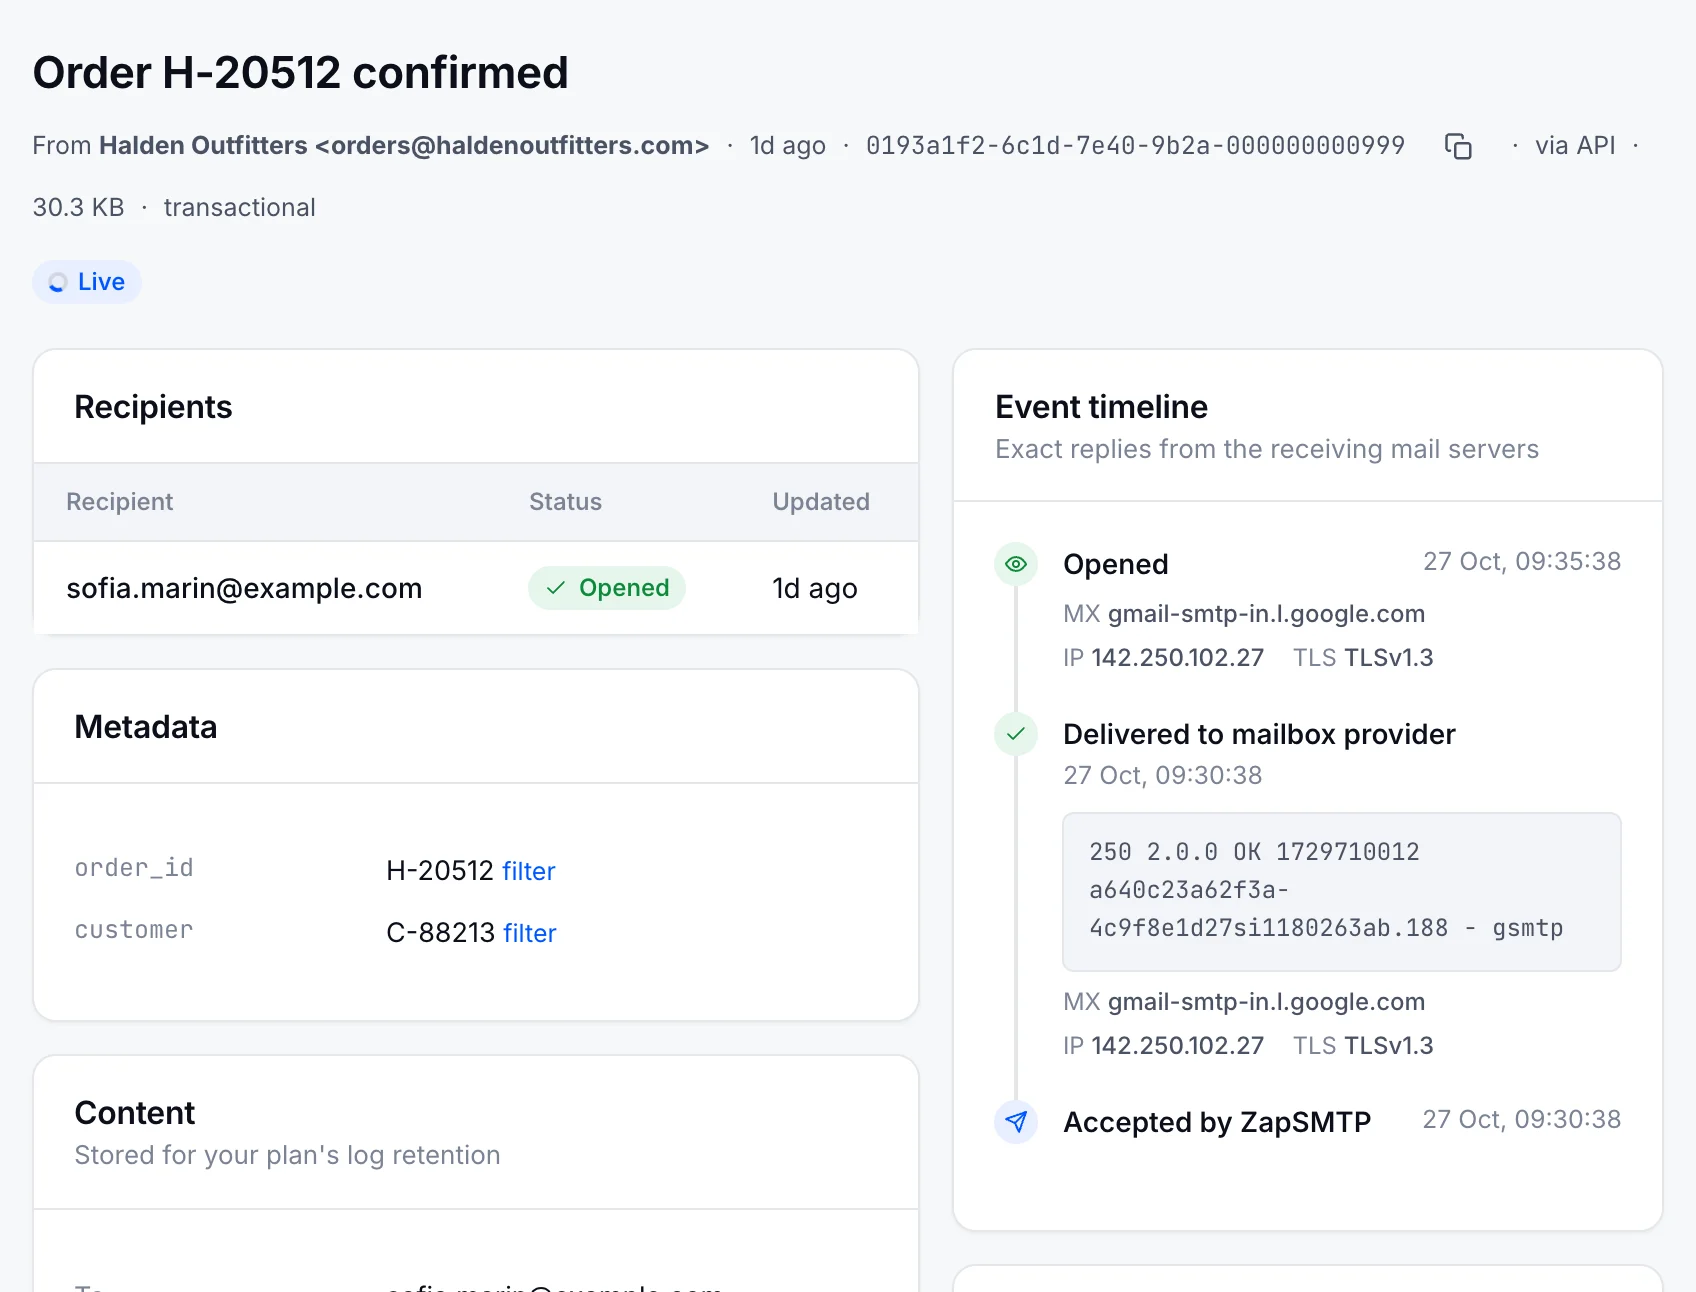Click the 1d ago value in recipient row
Image resolution: width=1696 pixels, height=1292 pixels.
(815, 588)
